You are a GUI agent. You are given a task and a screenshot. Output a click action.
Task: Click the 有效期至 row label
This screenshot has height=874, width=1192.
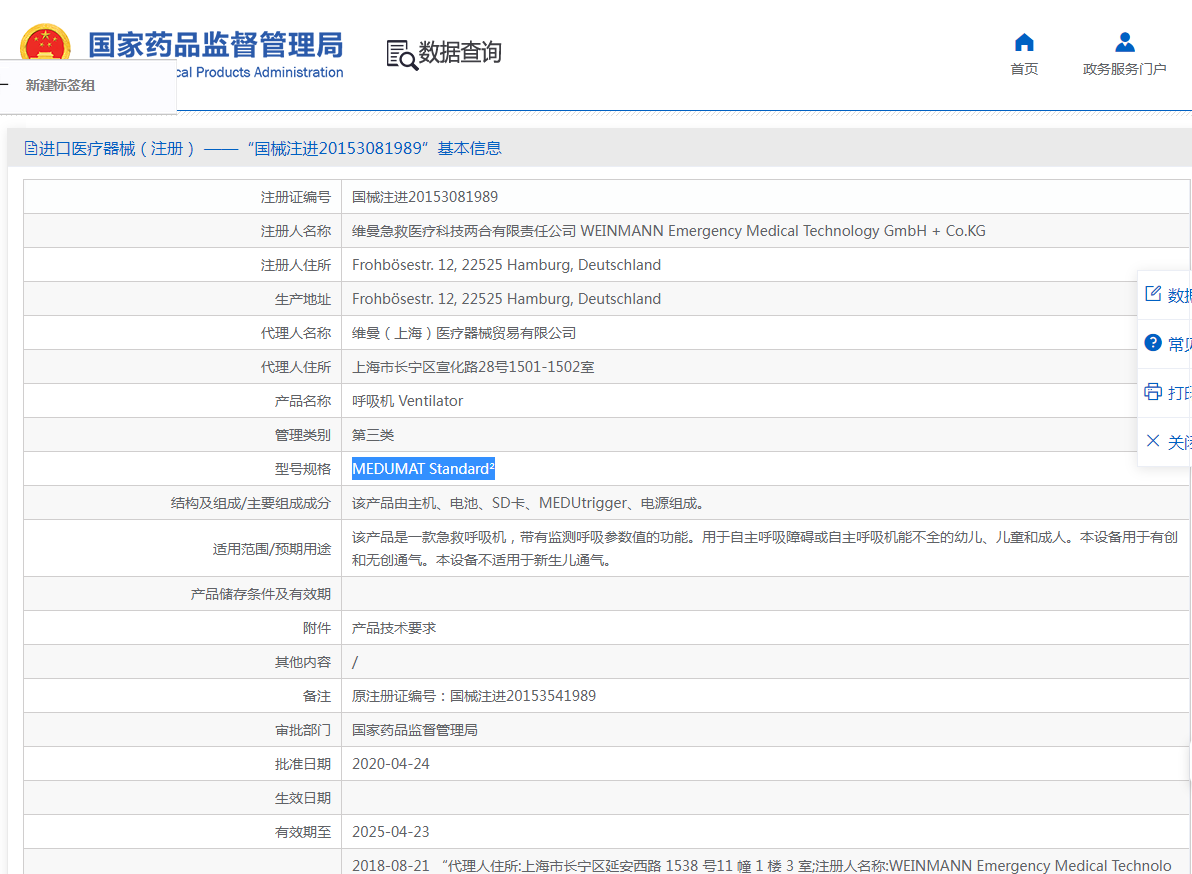point(303,832)
